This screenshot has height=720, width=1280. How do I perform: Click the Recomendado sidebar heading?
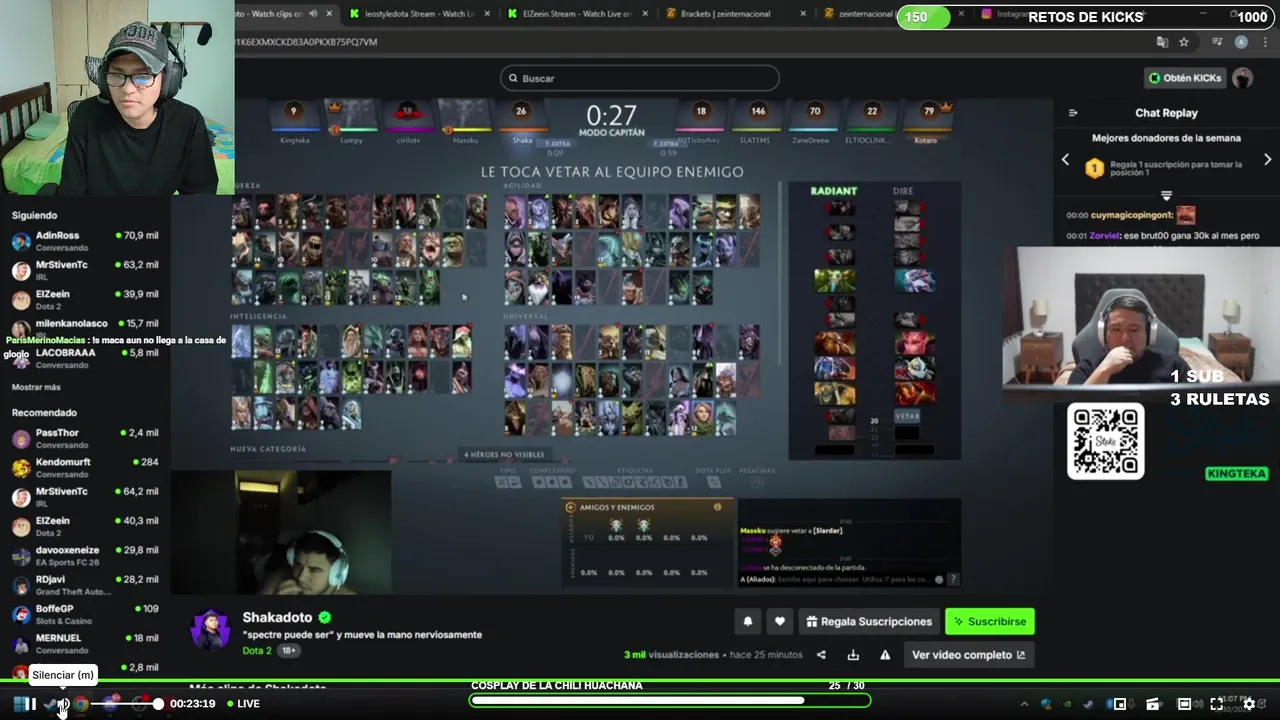pyautogui.click(x=44, y=412)
